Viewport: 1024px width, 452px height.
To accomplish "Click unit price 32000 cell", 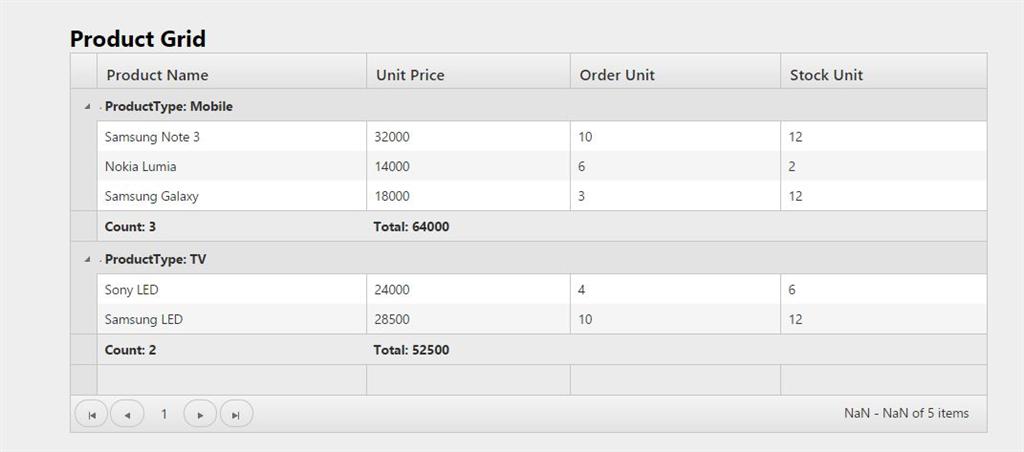I will pos(392,137).
